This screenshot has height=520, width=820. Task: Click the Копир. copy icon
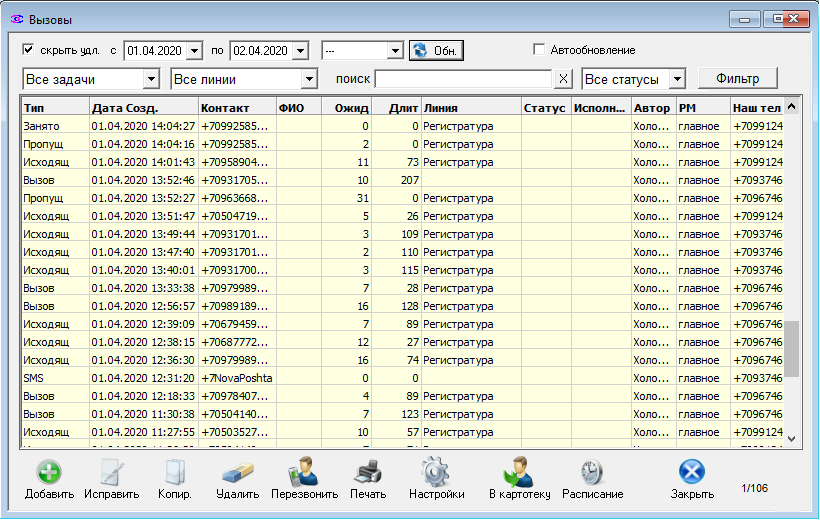[174, 472]
